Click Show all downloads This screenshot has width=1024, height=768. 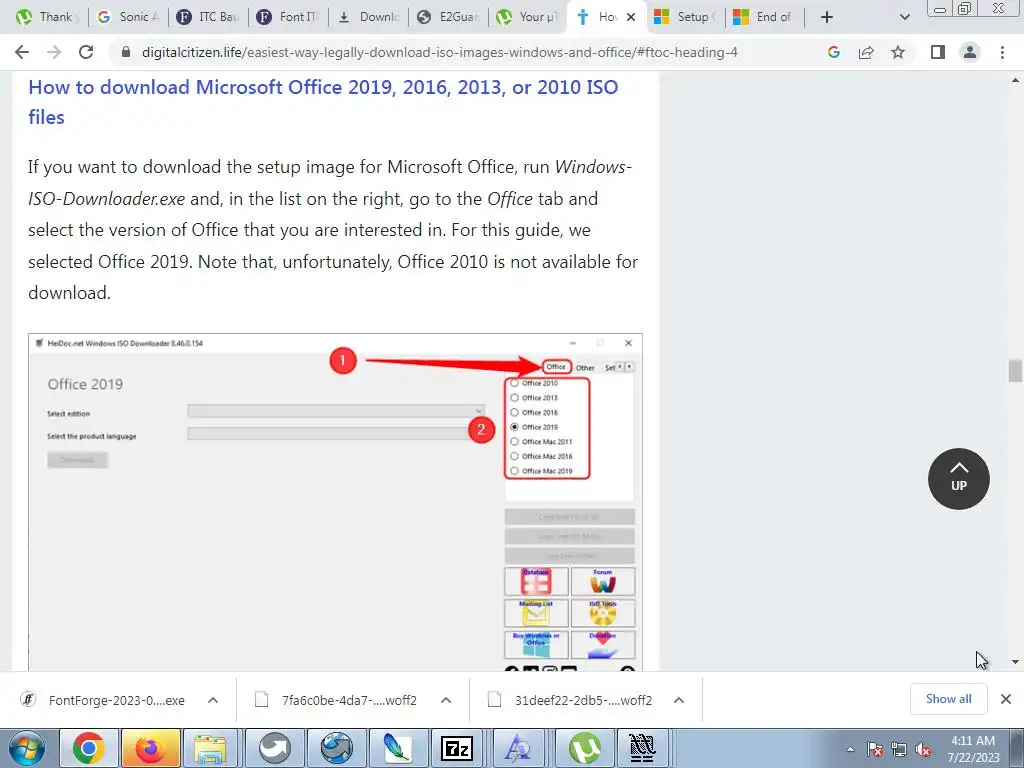pos(948,699)
